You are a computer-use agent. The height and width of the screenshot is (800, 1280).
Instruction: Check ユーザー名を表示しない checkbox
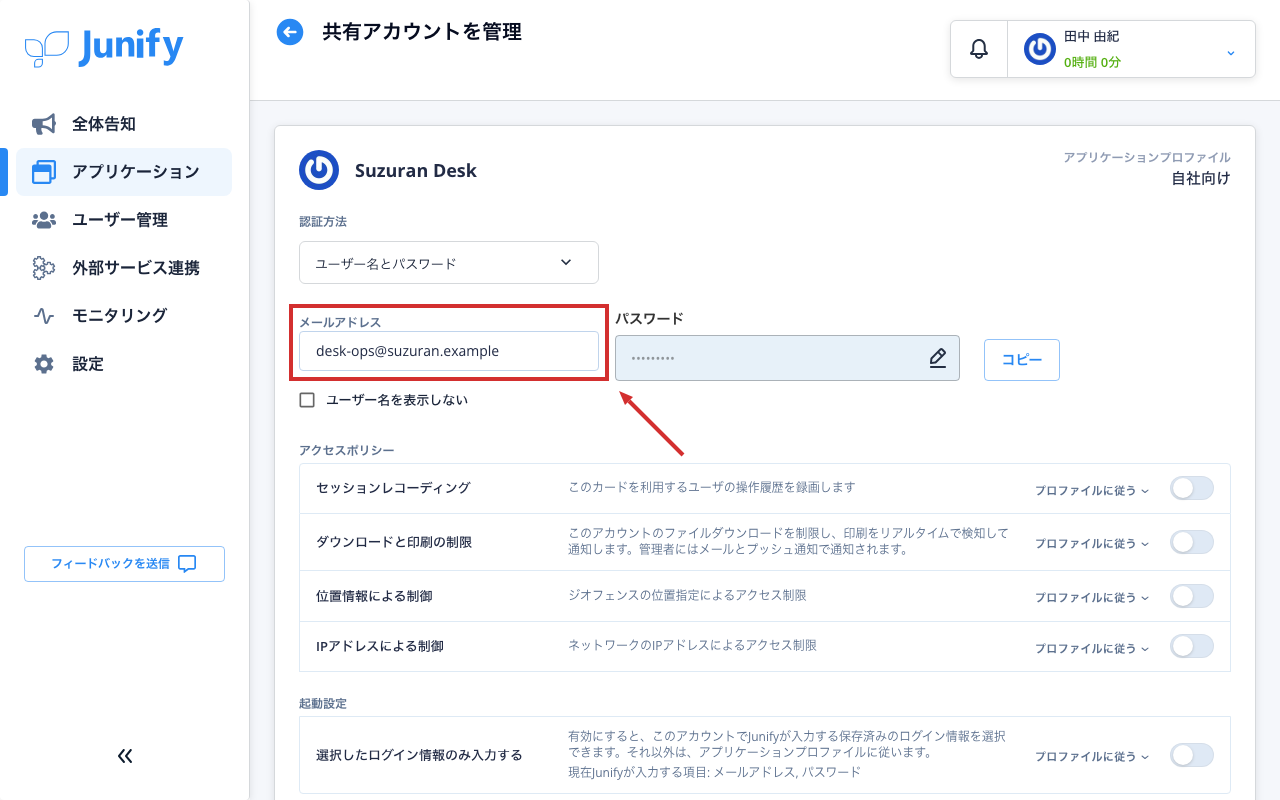[307, 400]
